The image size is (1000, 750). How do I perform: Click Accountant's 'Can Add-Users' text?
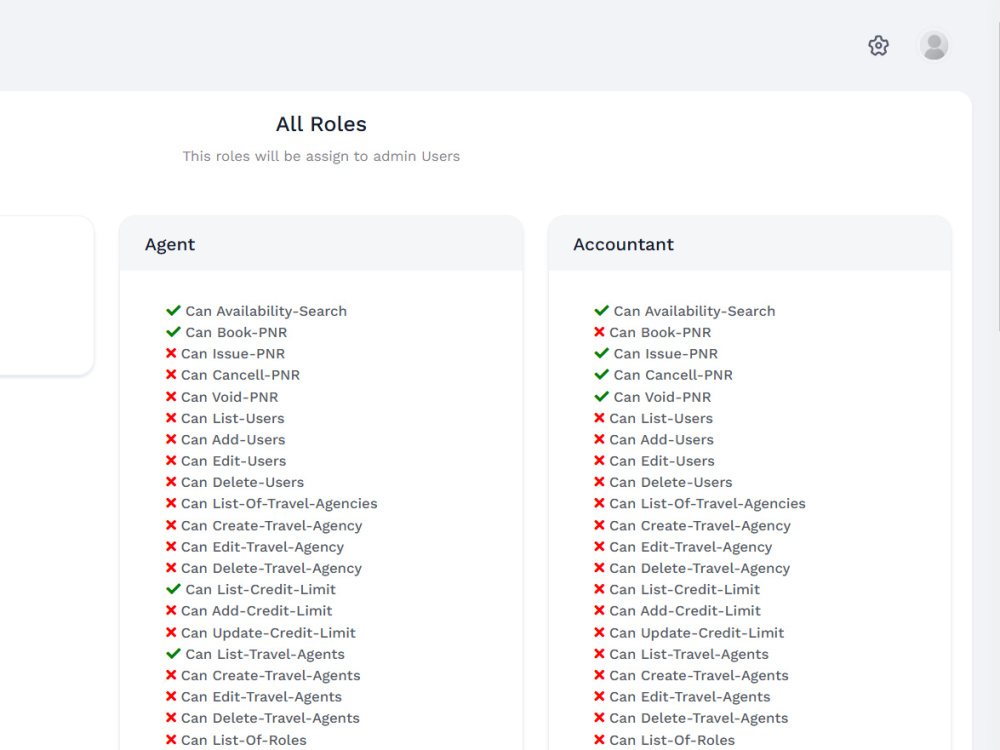click(x=661, y=439)
